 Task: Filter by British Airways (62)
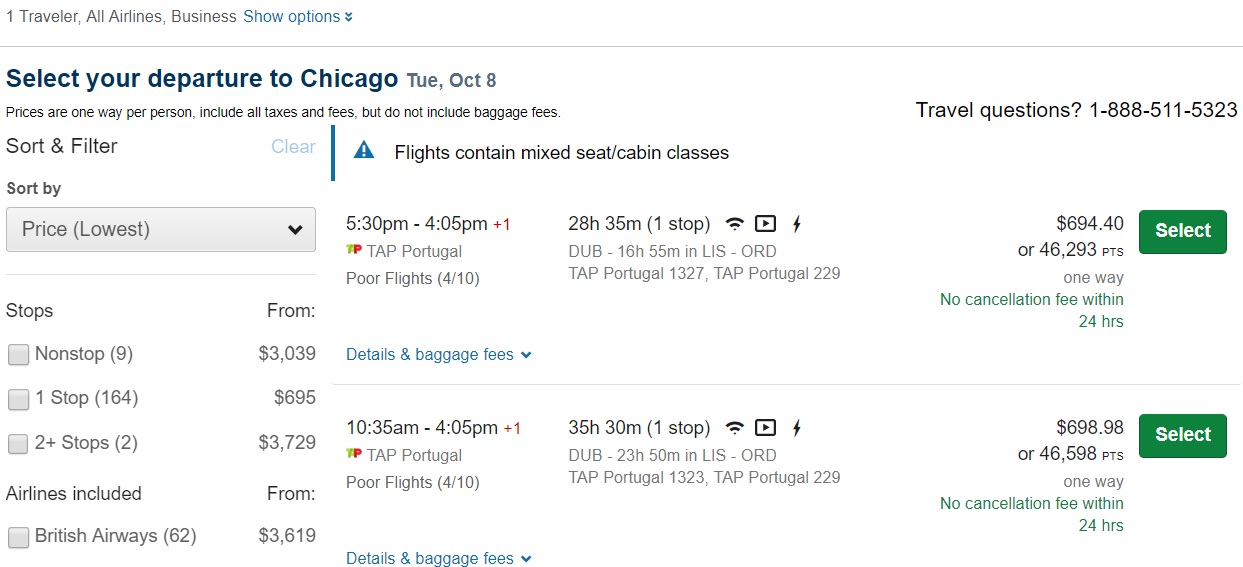point(19,537)
